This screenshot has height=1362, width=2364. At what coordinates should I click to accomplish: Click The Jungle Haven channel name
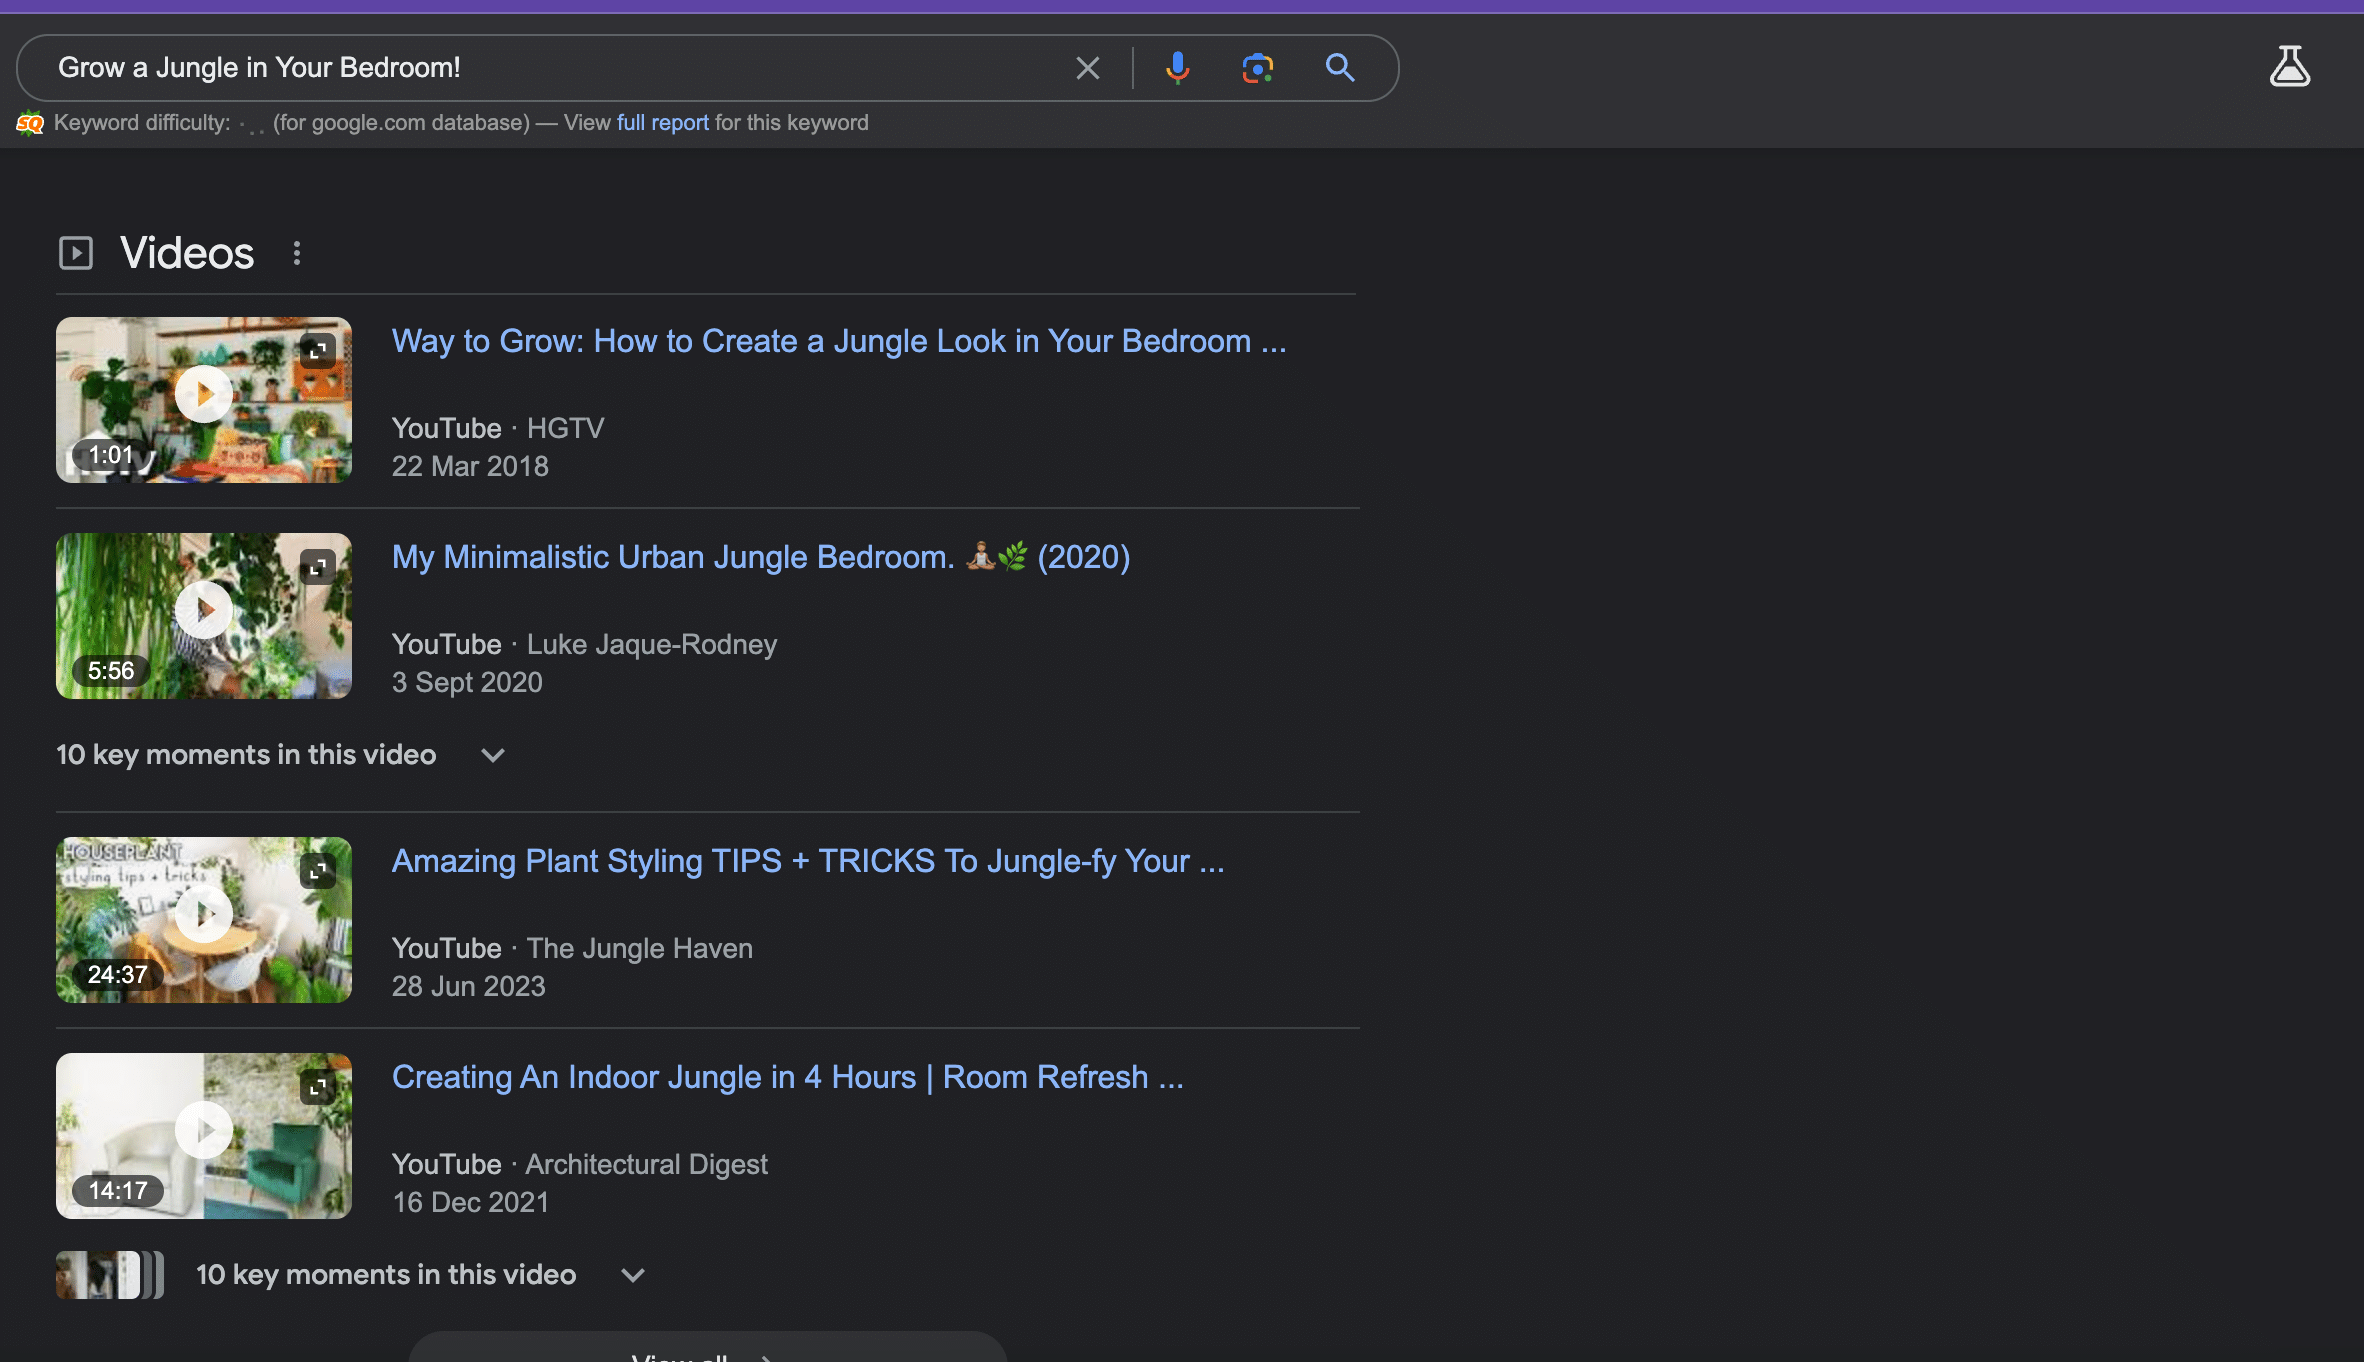tap(640, 948)
